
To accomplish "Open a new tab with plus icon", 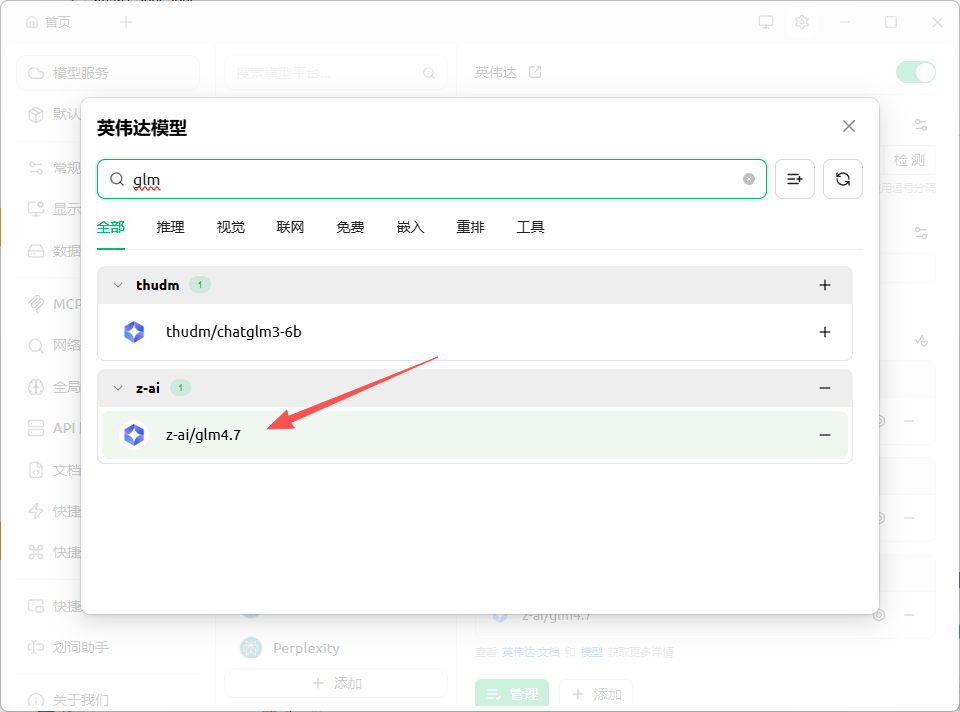I will pyautogui.click(x=126, y=22).
